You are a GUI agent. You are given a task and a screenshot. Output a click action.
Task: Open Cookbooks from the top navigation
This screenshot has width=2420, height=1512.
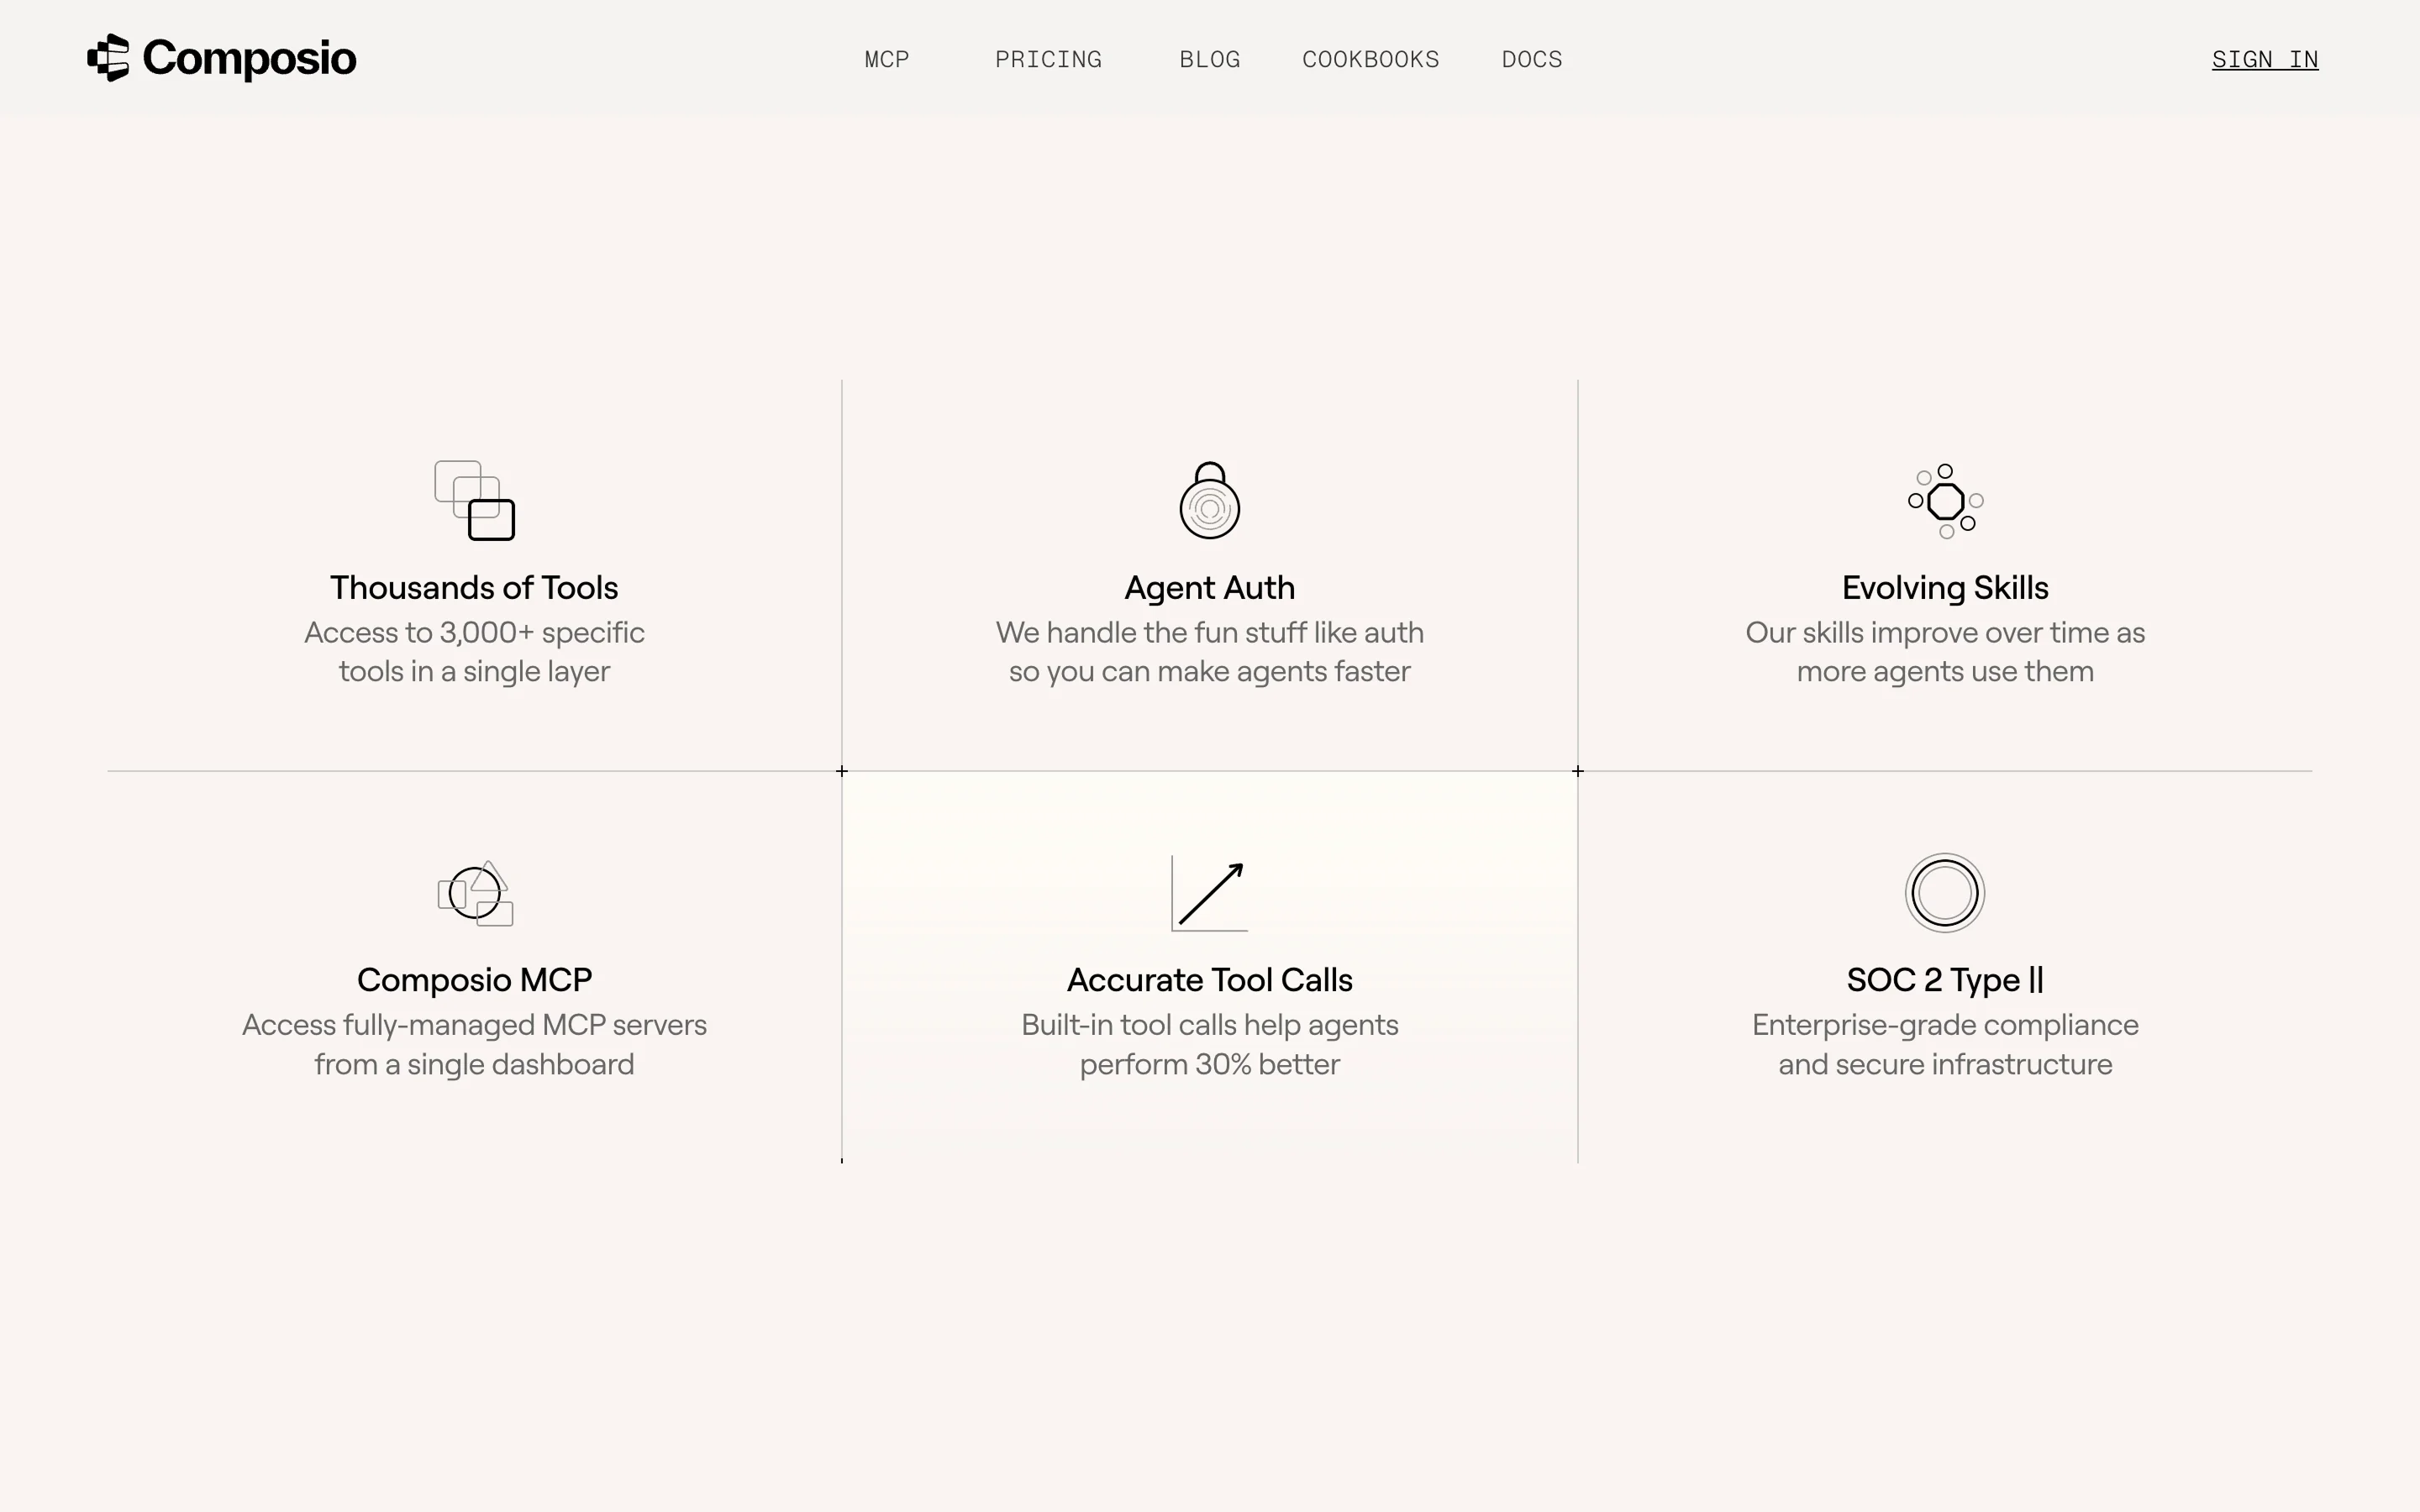(1370, 59)
